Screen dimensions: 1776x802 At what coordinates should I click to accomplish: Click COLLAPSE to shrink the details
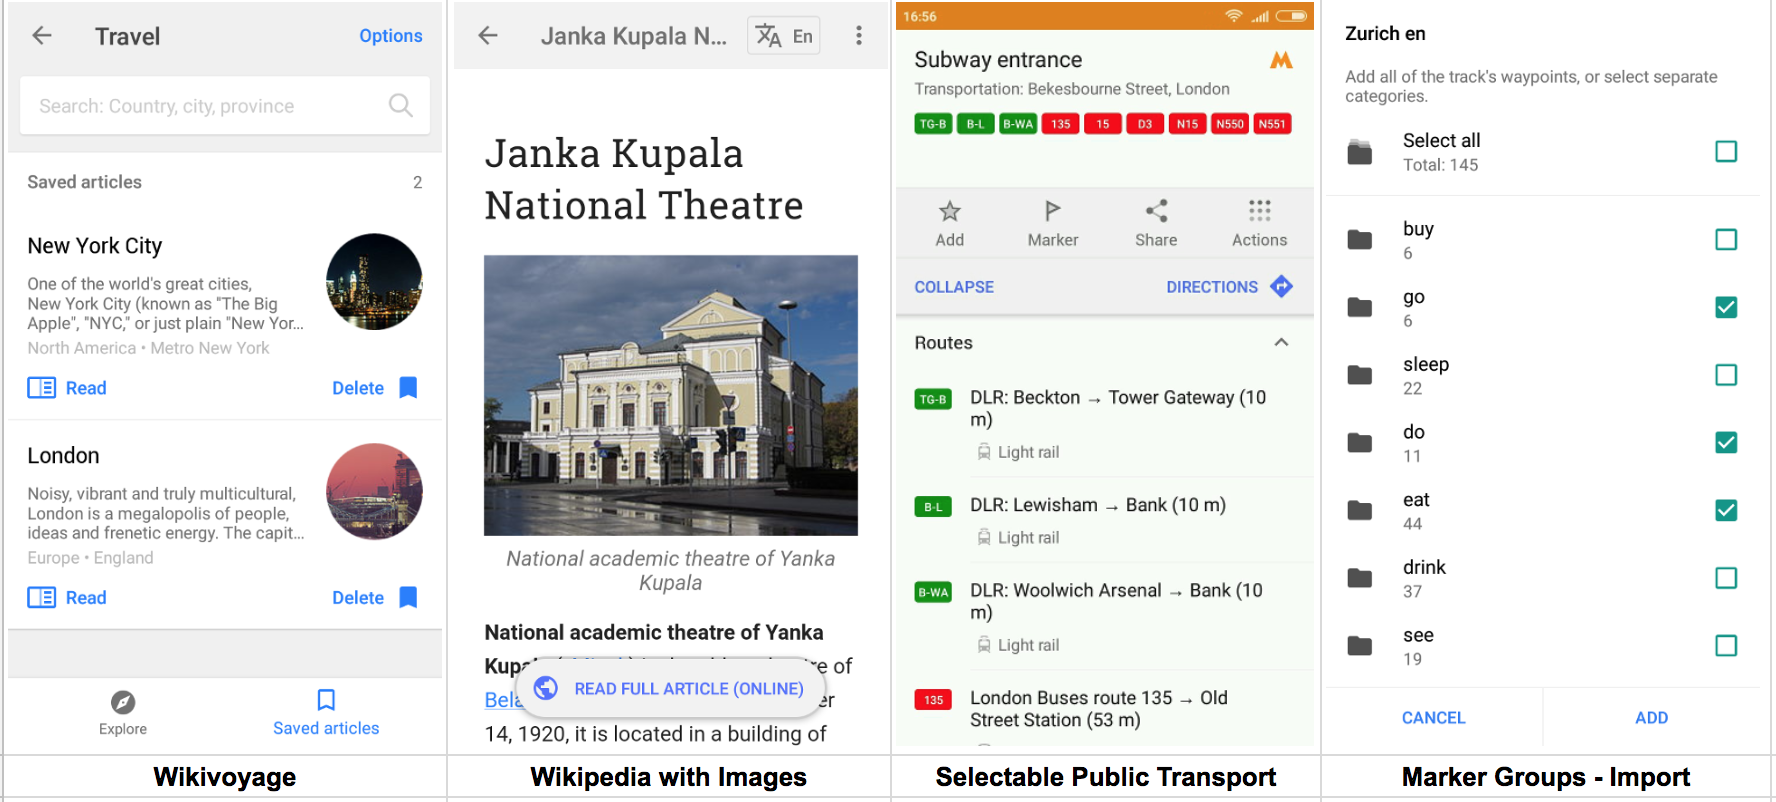[x=954, y=287]
